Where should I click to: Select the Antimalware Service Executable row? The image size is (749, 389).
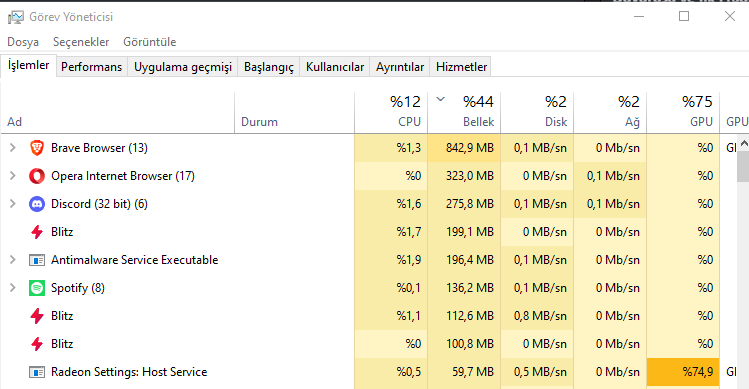369,260
